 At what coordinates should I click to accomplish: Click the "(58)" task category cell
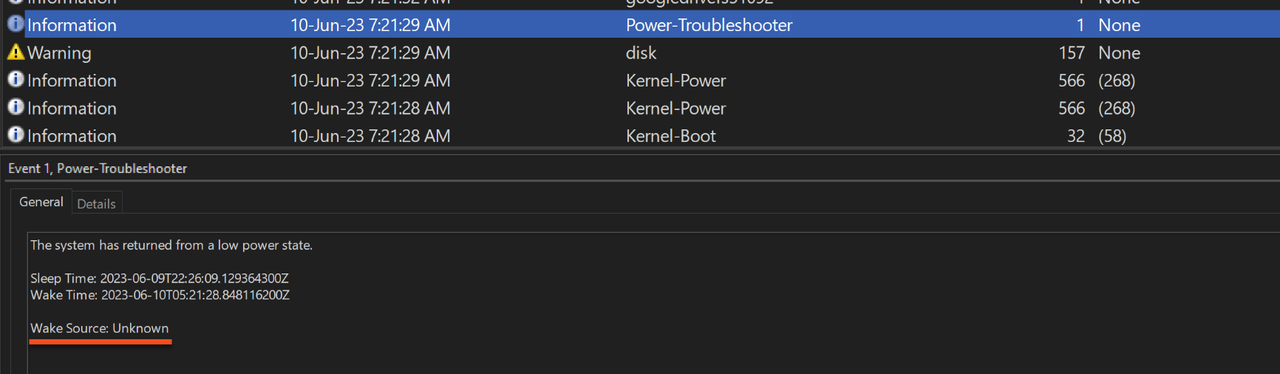click(x=1112, y=136)
